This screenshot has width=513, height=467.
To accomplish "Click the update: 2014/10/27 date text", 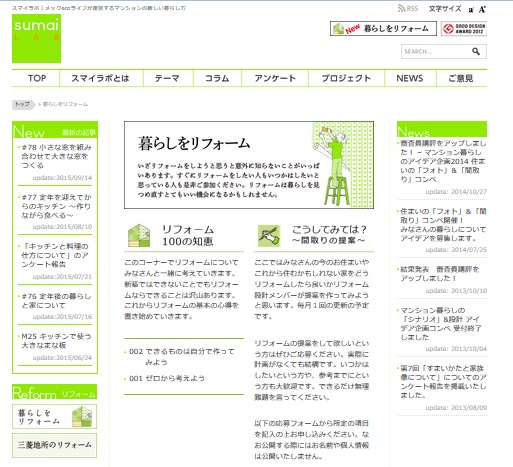I will tap(456, 192).
